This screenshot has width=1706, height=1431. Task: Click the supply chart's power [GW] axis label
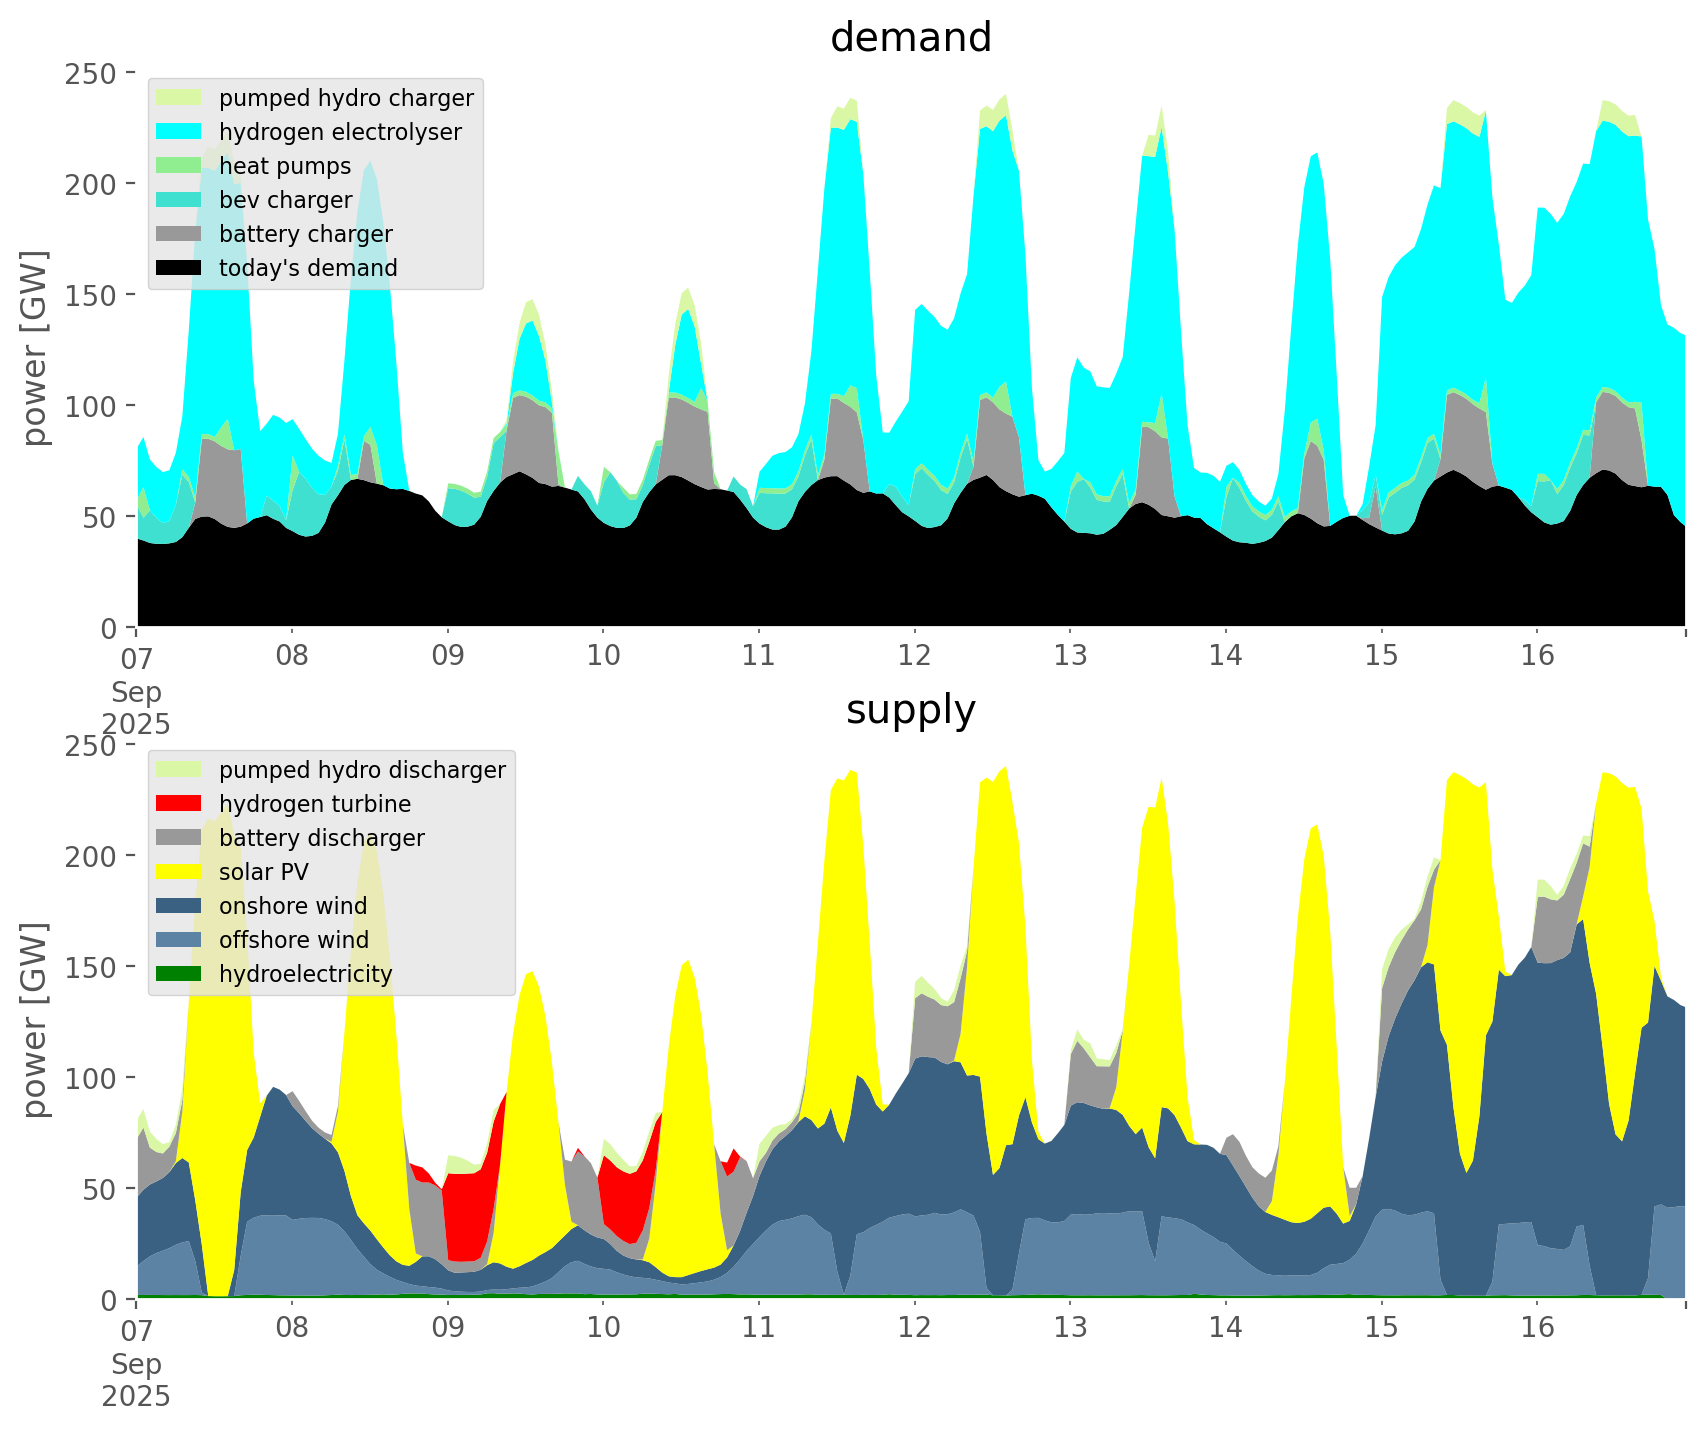(x=35, y=1020)
